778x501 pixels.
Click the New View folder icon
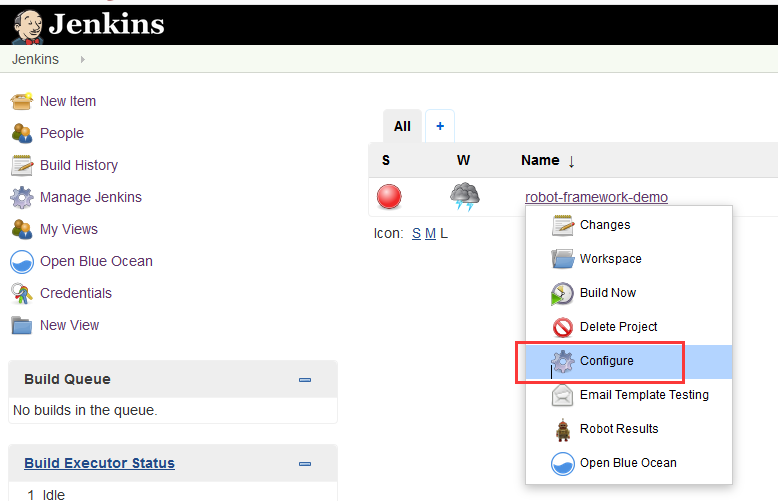(x=22, y=325)
